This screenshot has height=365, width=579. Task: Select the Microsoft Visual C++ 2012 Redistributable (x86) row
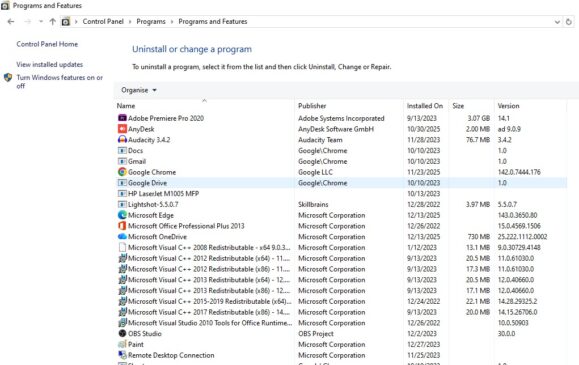pyautogui.click(x=342, y=269)
